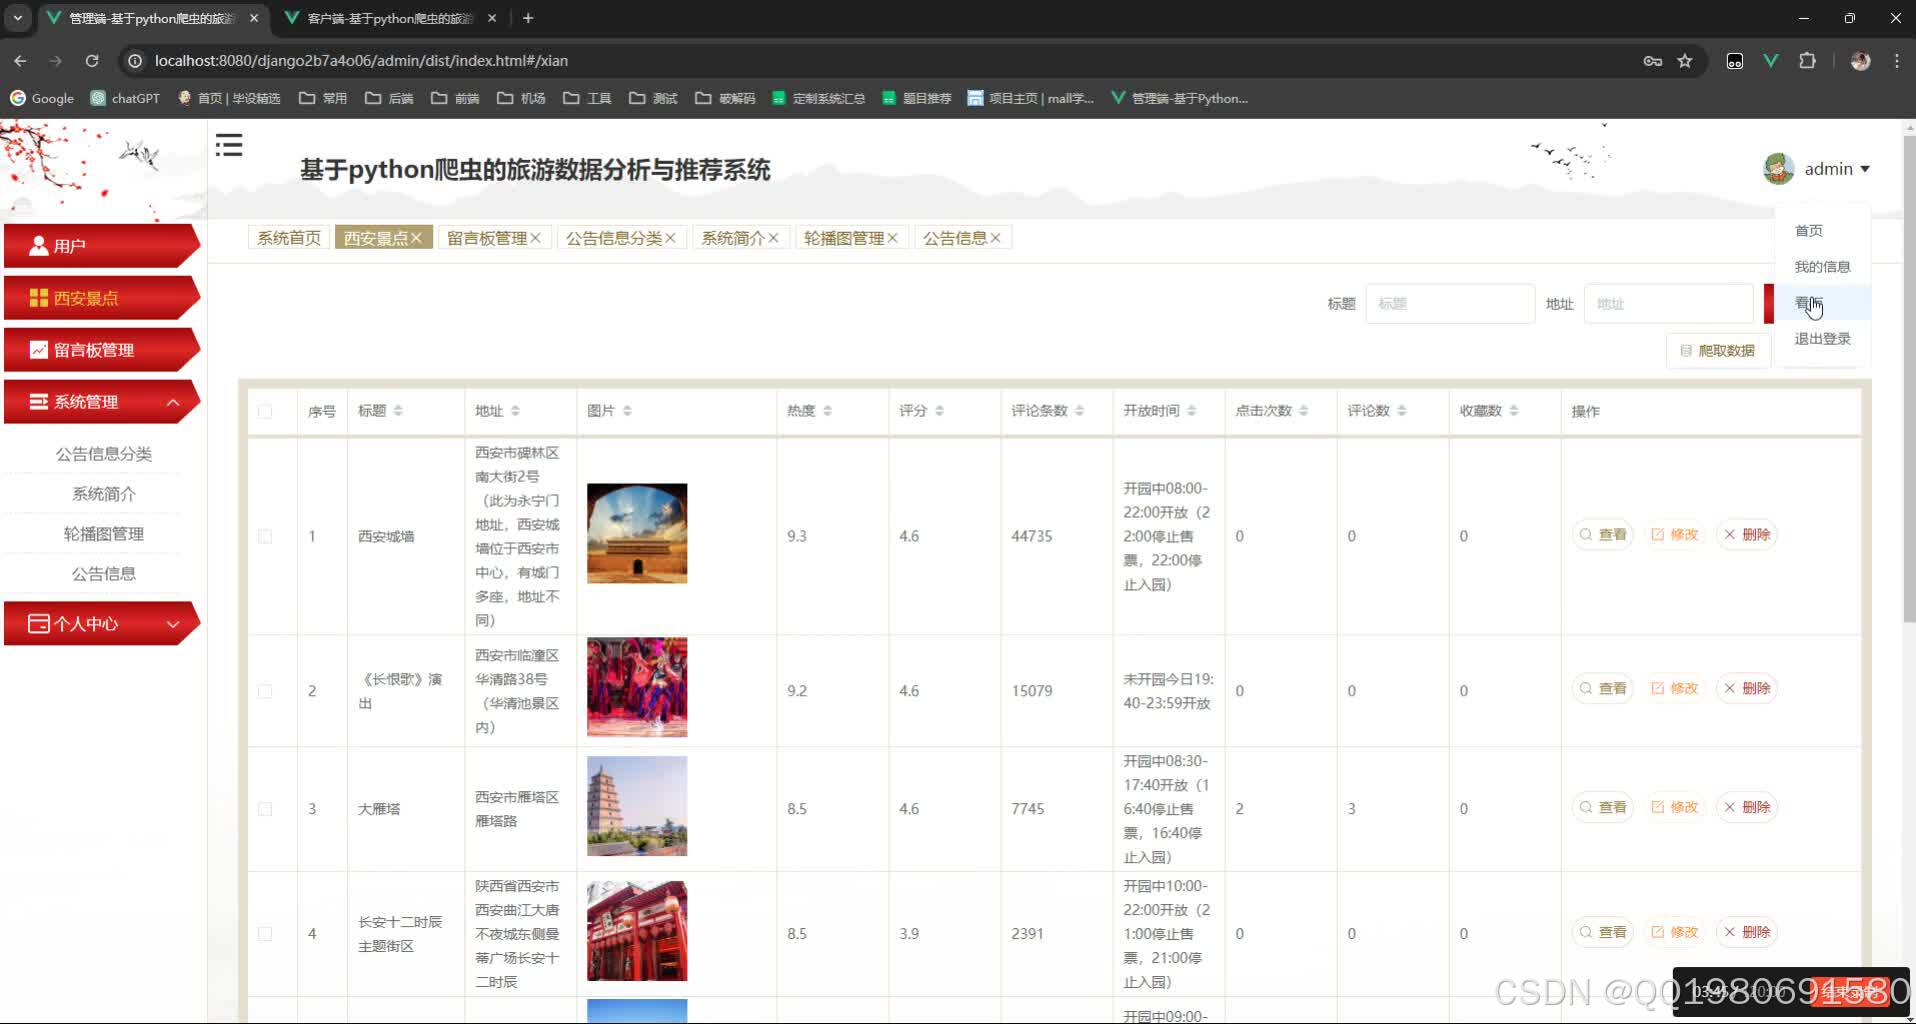Click the 标题 search input field
The image size is (1916, 1024).
coord(1450,303)
